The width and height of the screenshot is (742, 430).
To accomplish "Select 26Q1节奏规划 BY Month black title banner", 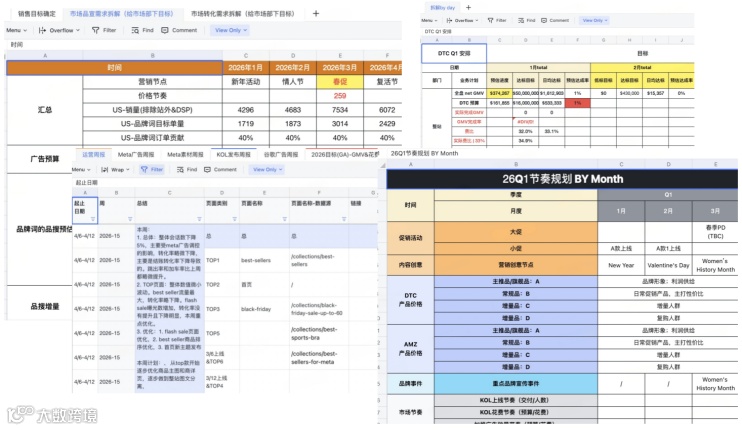I will point(562,179).
